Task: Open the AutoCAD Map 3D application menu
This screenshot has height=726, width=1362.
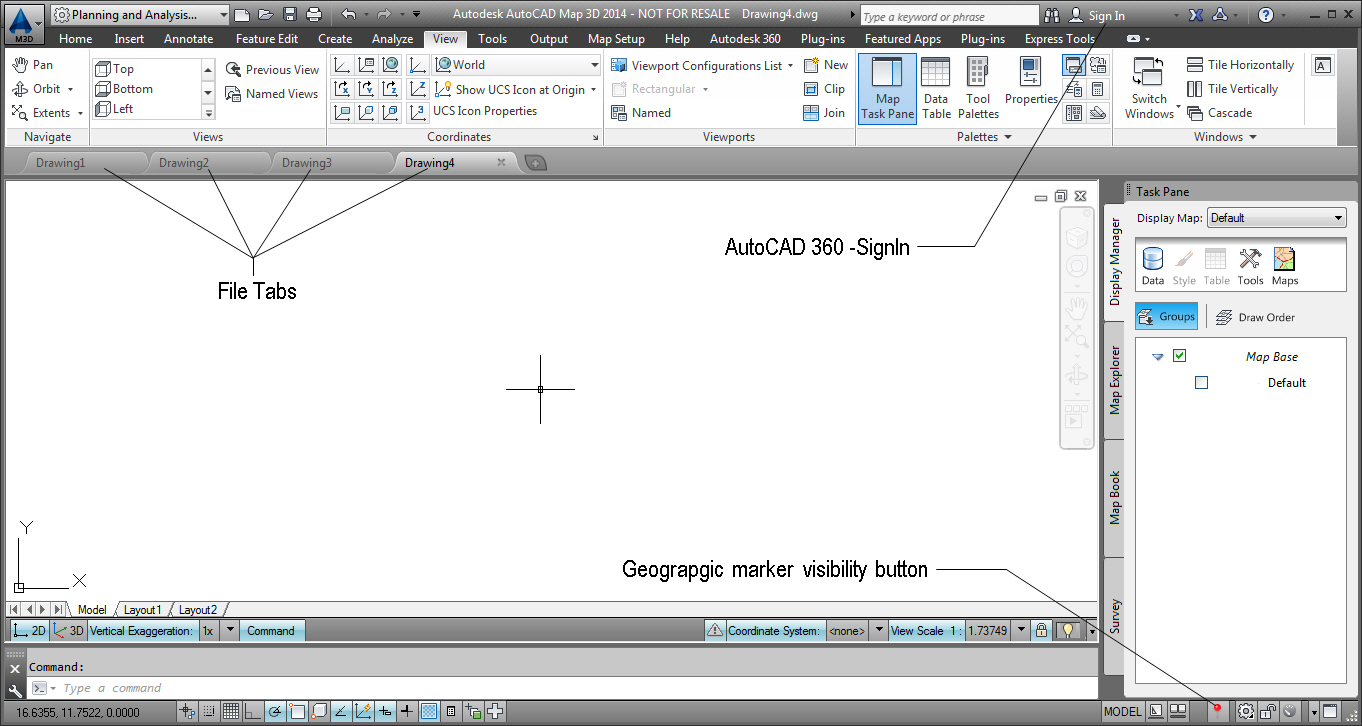Action: click(x=25, y=23)
